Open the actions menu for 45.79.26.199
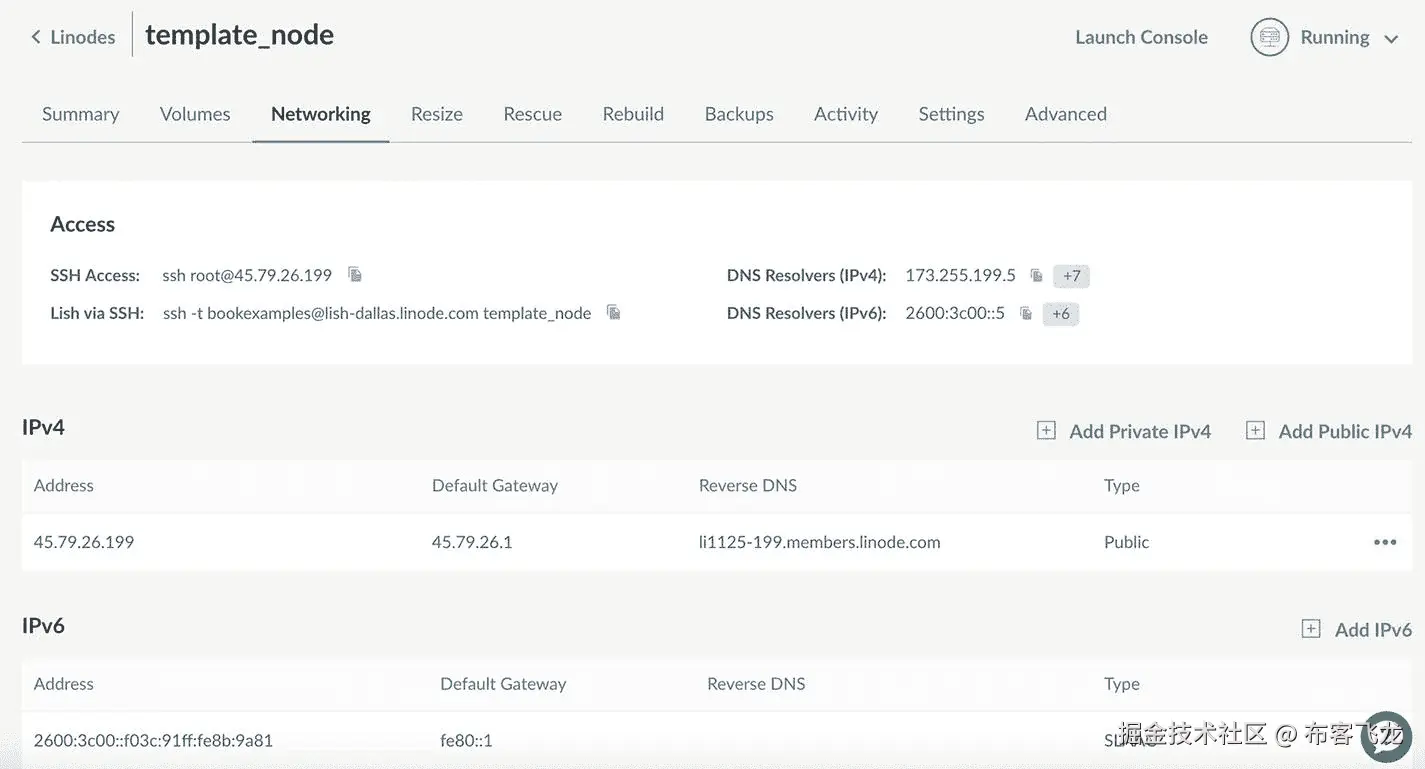Screen dimensions: 1425x769 click(1385, 542)
